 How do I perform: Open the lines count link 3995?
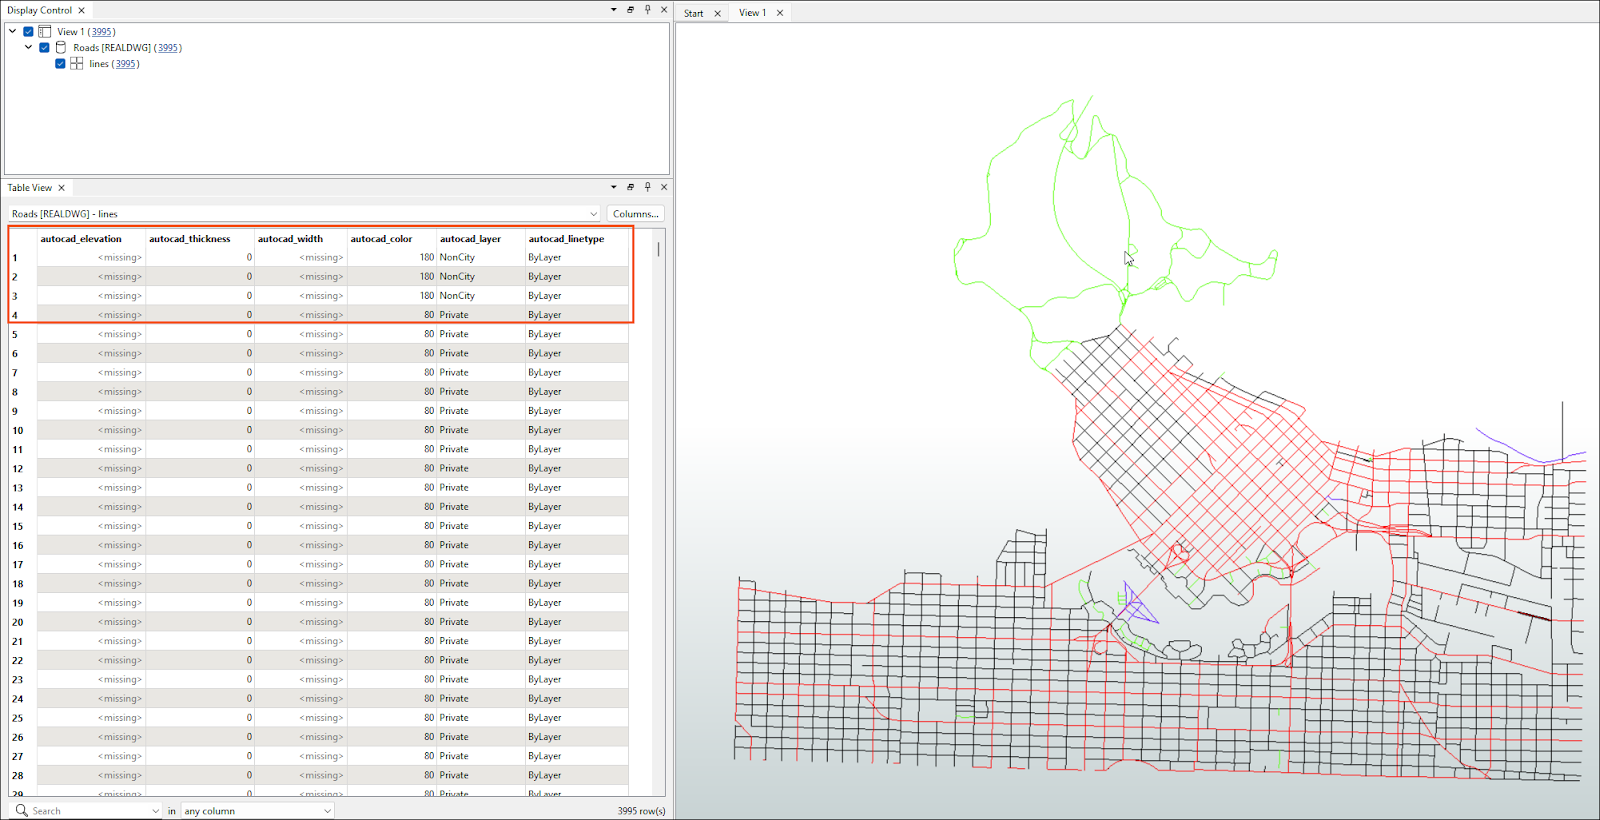click(125, 64)
